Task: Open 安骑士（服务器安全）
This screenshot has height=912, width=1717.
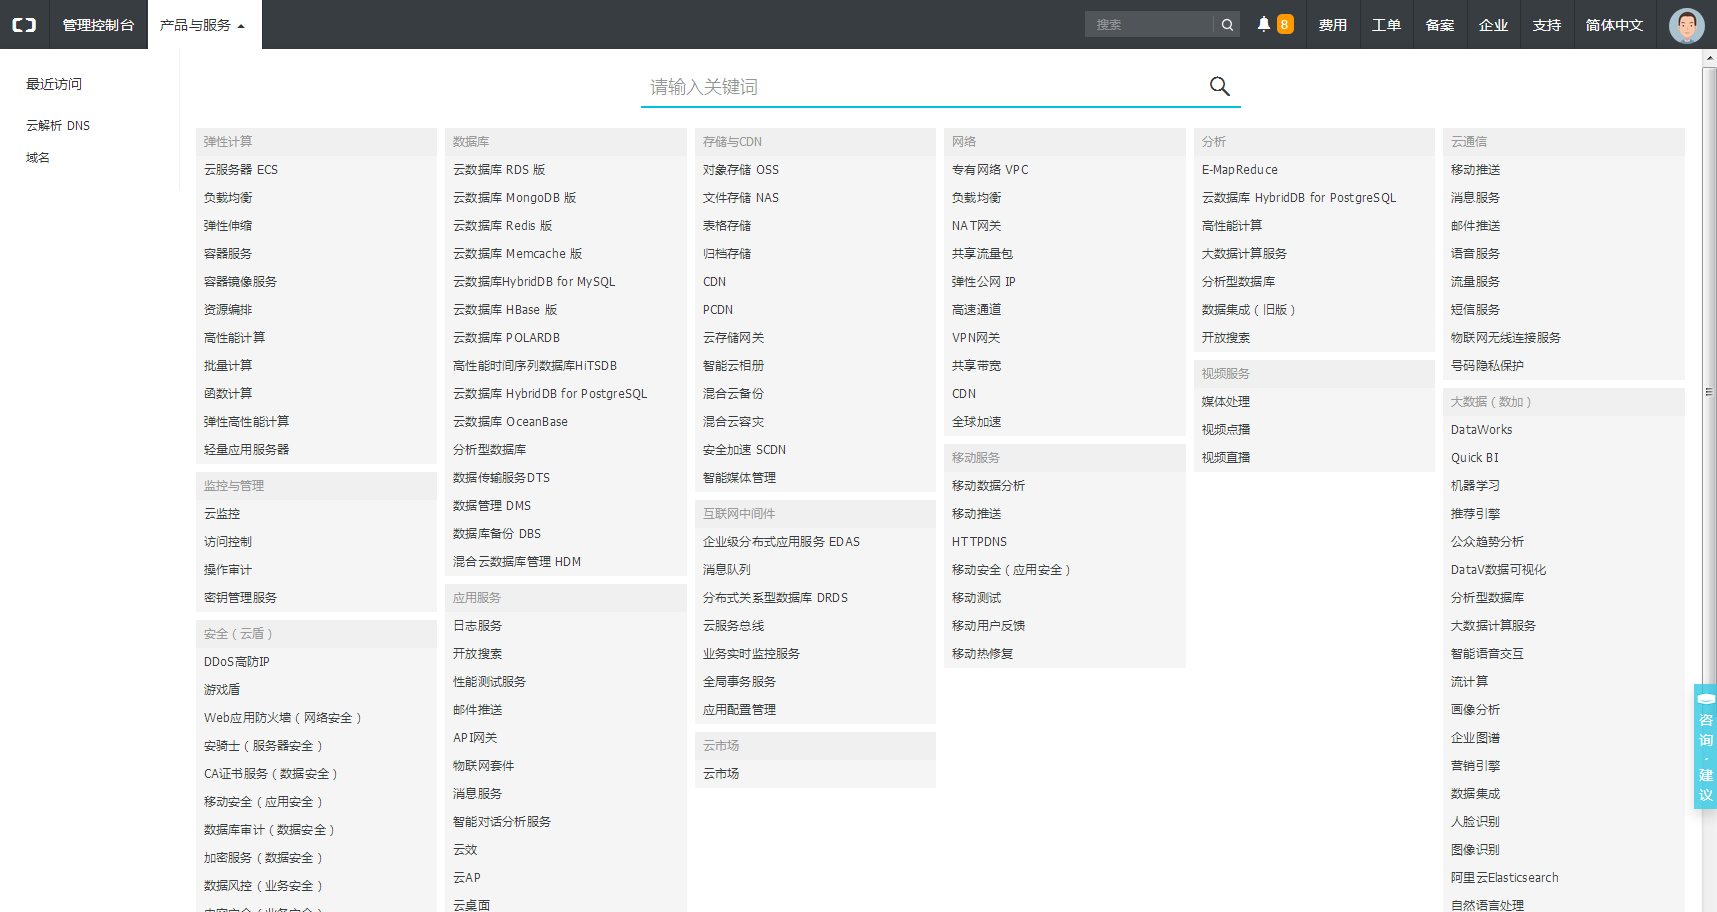Action: point(264,746)
